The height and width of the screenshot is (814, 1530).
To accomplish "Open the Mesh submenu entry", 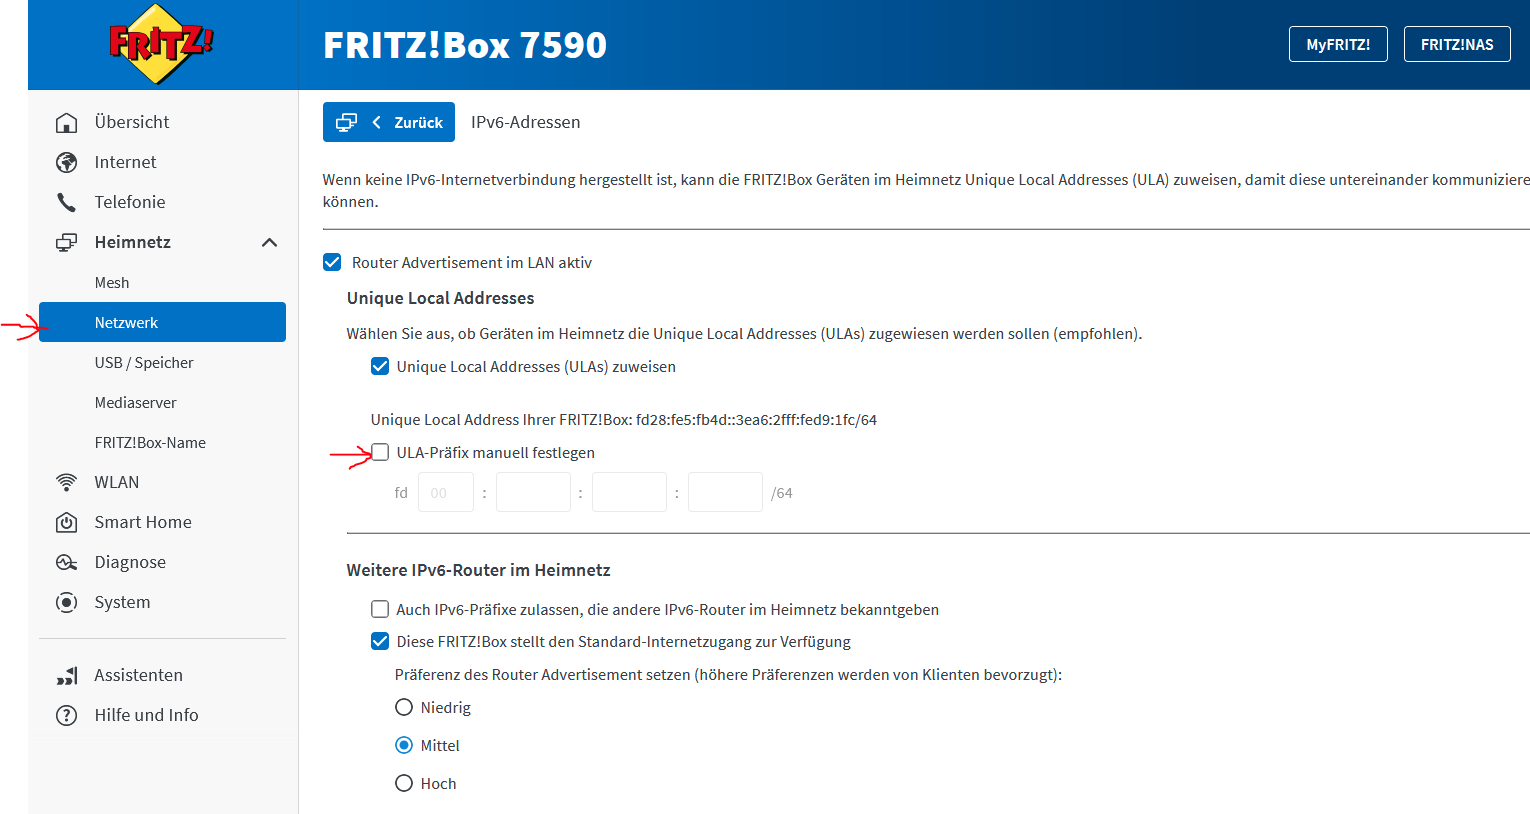I will pos(112,283).
